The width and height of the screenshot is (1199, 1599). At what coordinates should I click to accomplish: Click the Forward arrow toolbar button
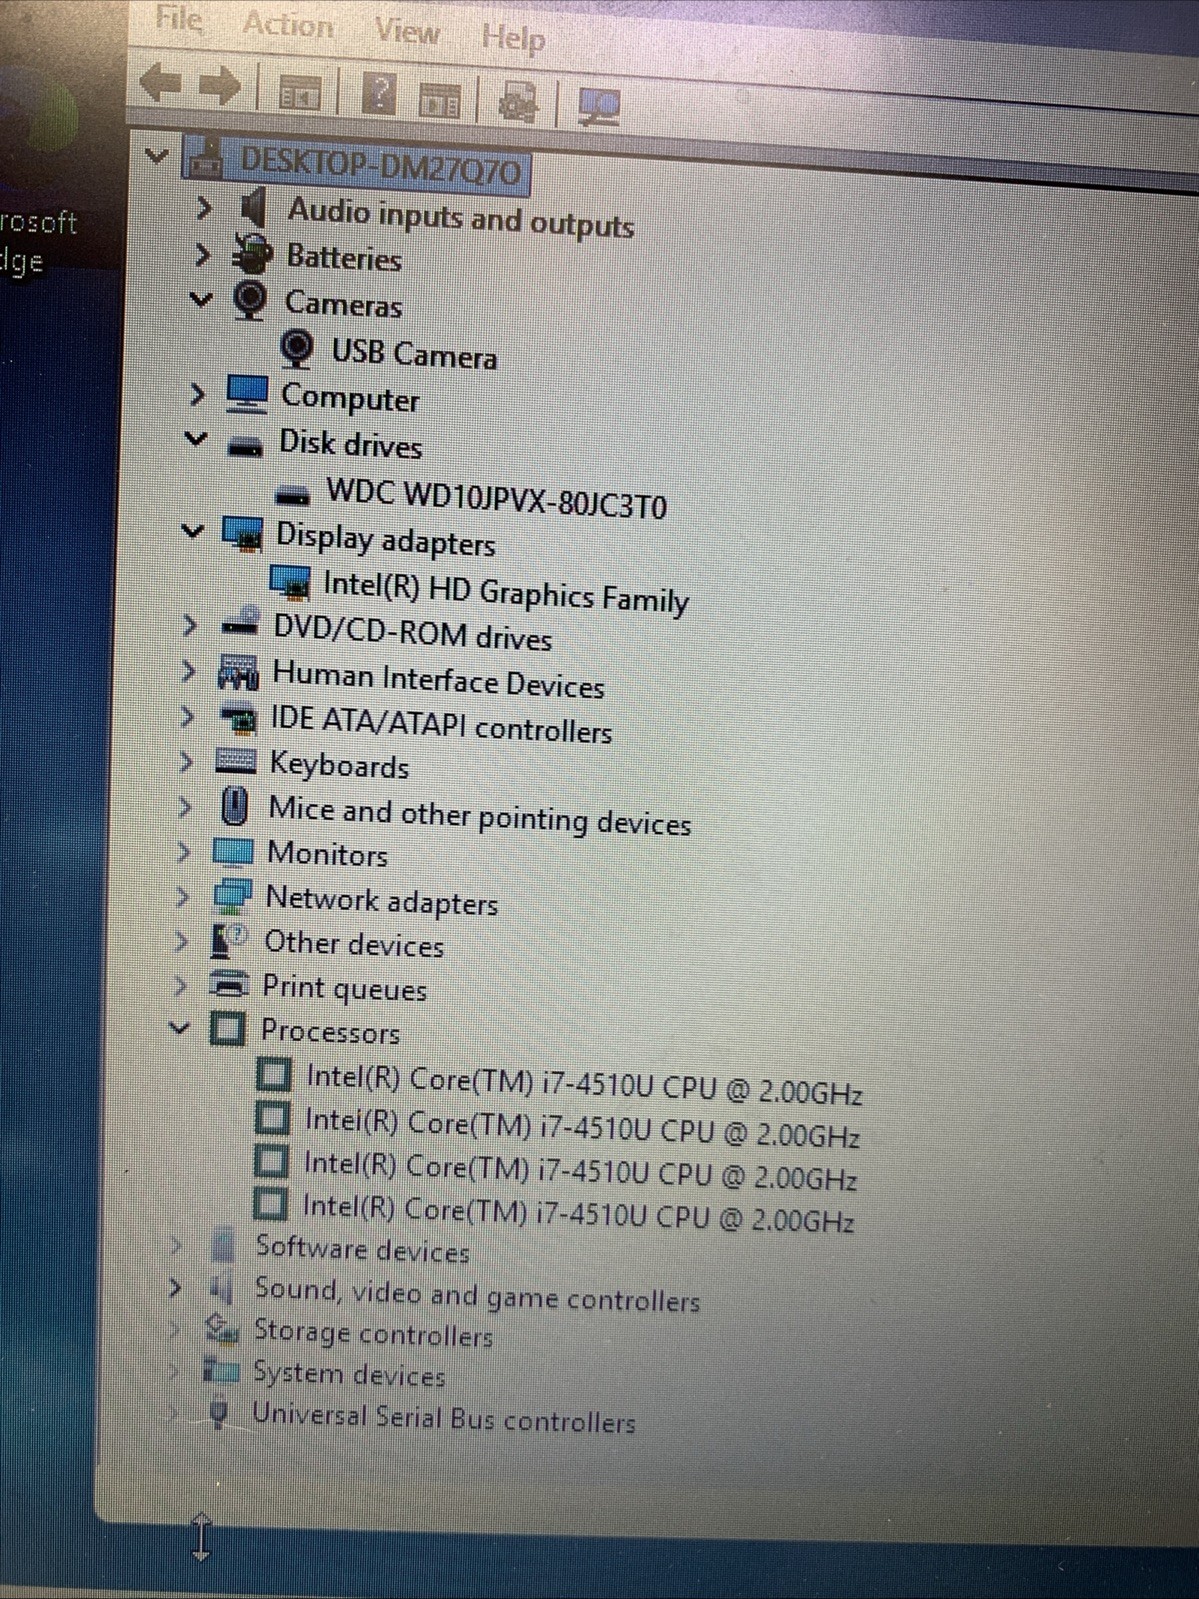(220, 87)
